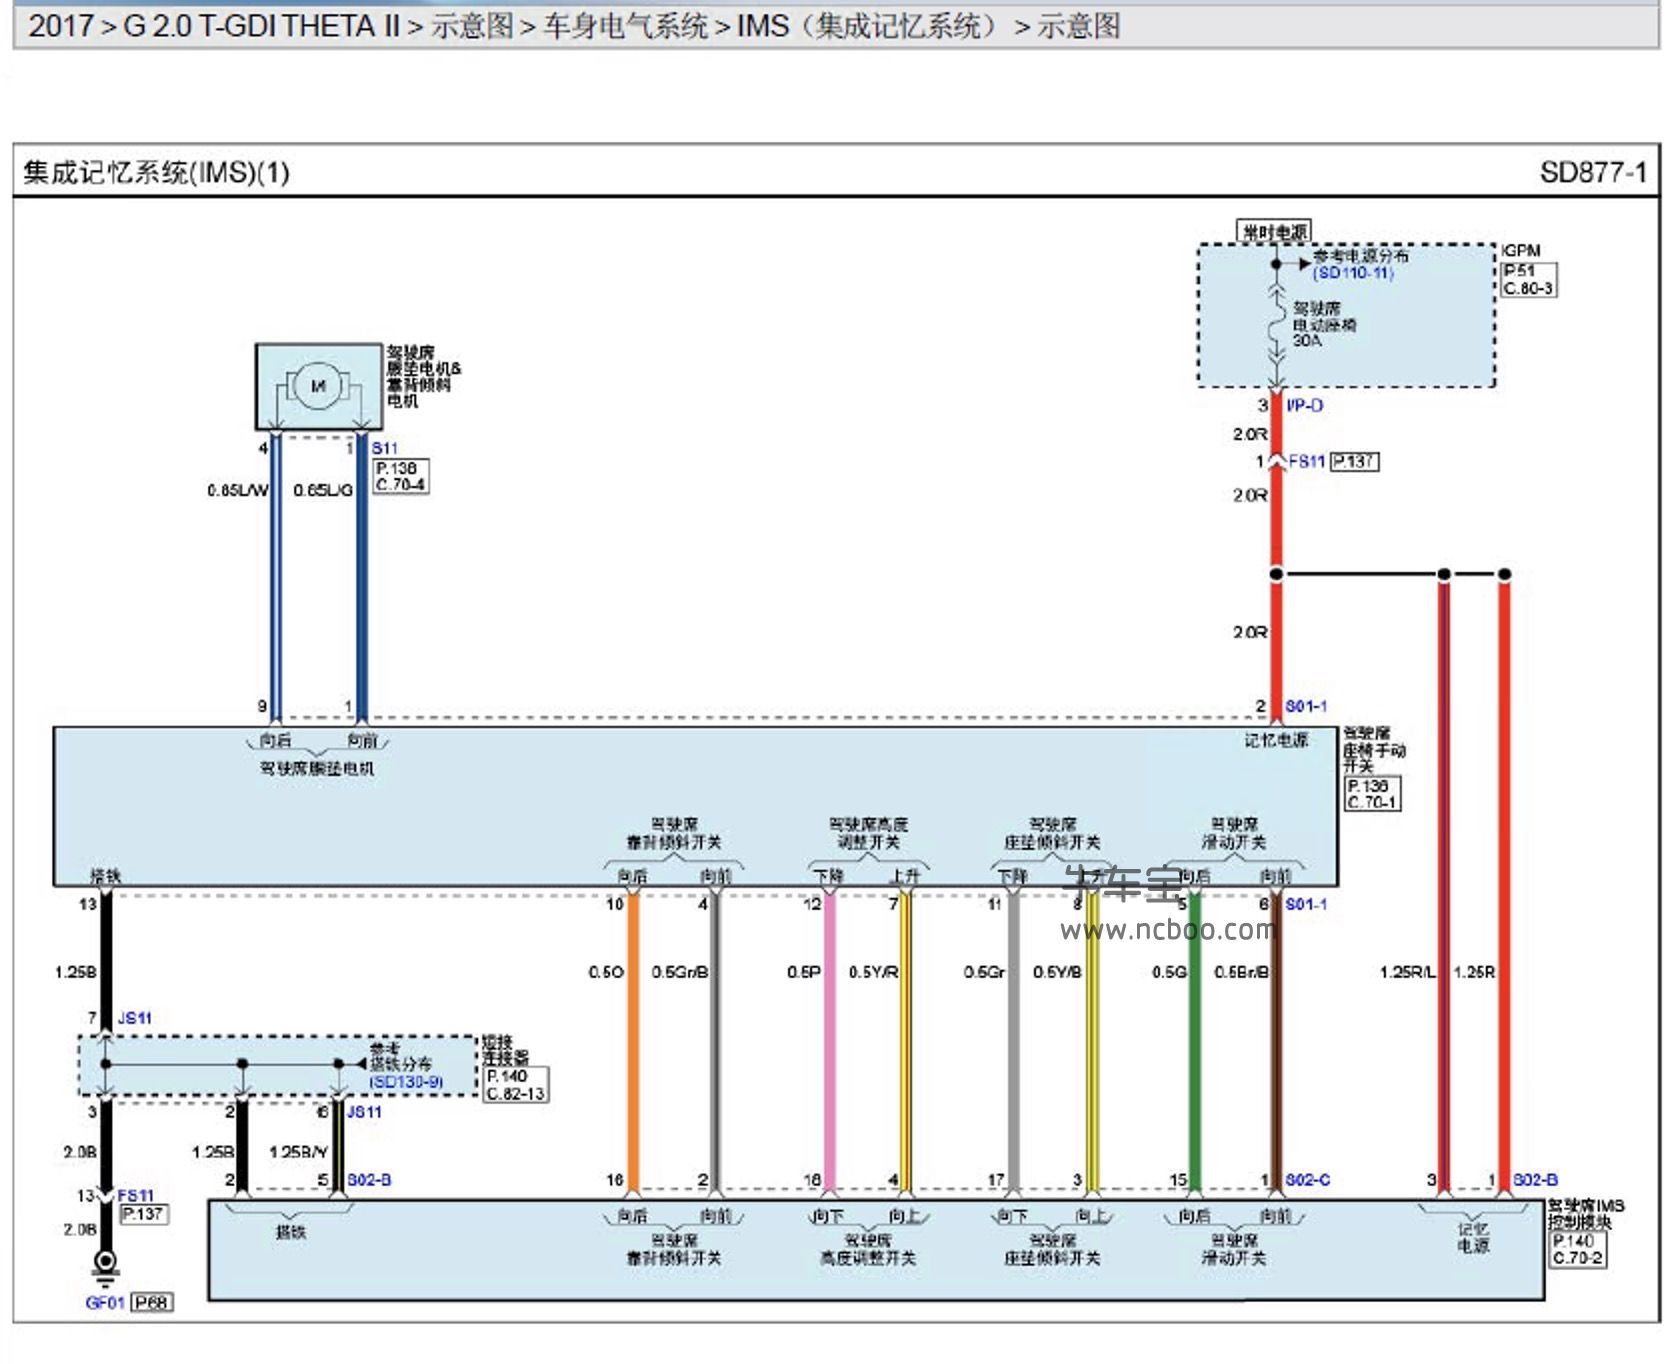Click the 0.5O orange wire label
Screen dimensions: 1678x1364
point(606,972)
